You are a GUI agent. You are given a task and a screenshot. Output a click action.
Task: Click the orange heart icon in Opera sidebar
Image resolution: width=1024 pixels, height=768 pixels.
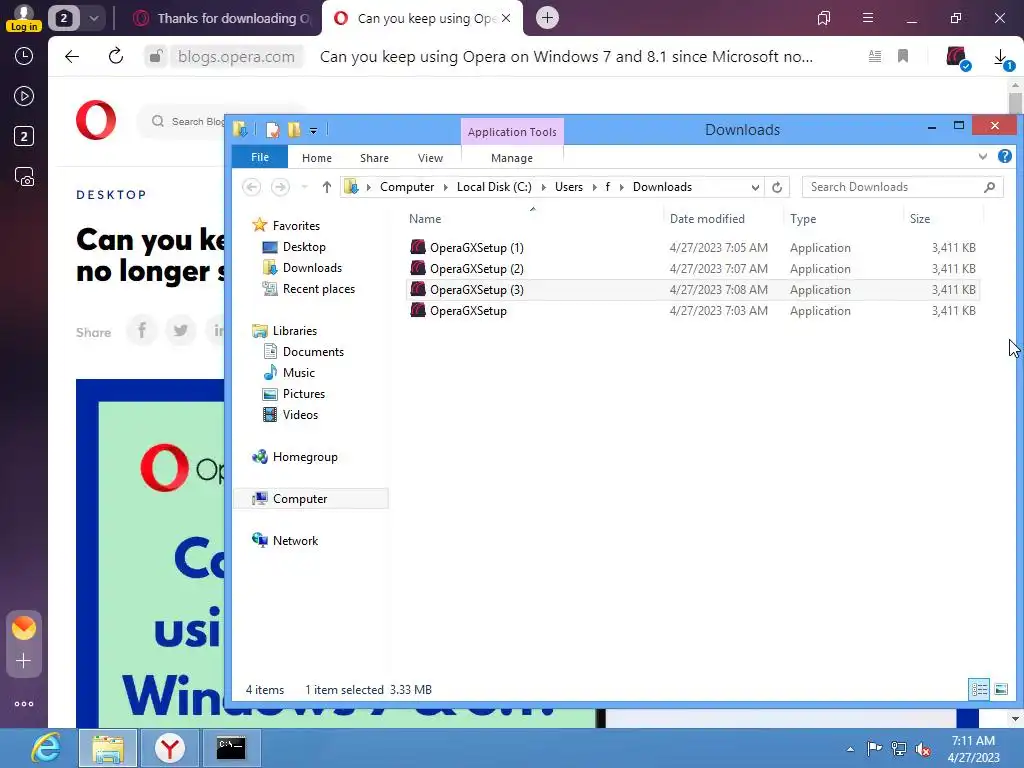24,628
